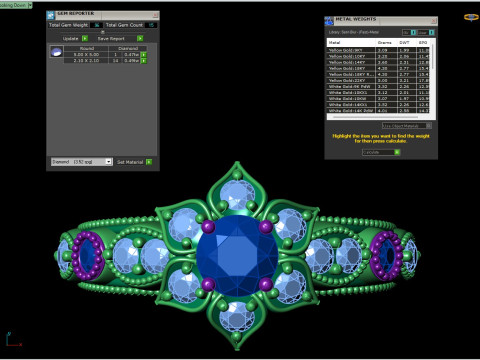Click the Metal column header

[351, 43]
